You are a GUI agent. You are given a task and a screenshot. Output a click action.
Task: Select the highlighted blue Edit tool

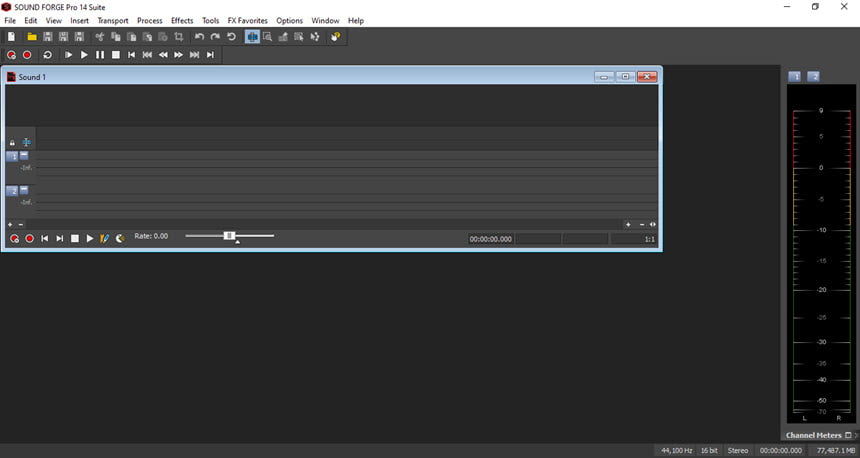[x=252, y=37]
